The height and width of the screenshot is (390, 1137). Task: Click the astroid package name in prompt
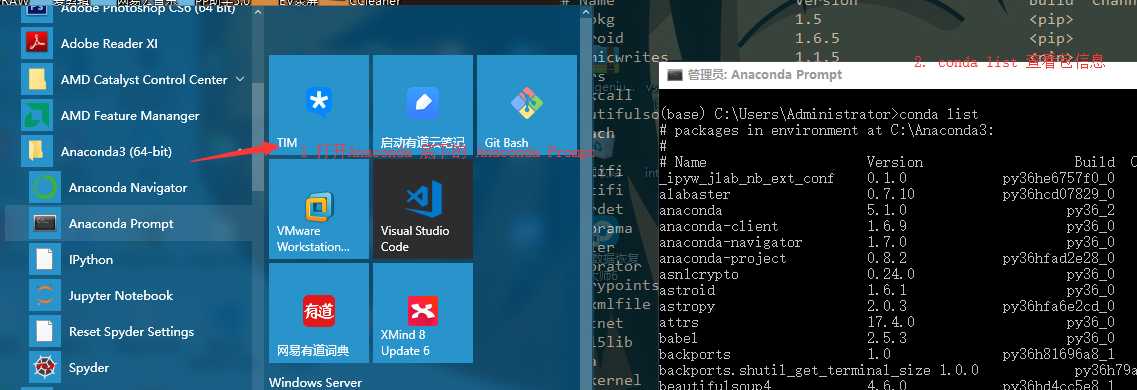click(687, 290)
